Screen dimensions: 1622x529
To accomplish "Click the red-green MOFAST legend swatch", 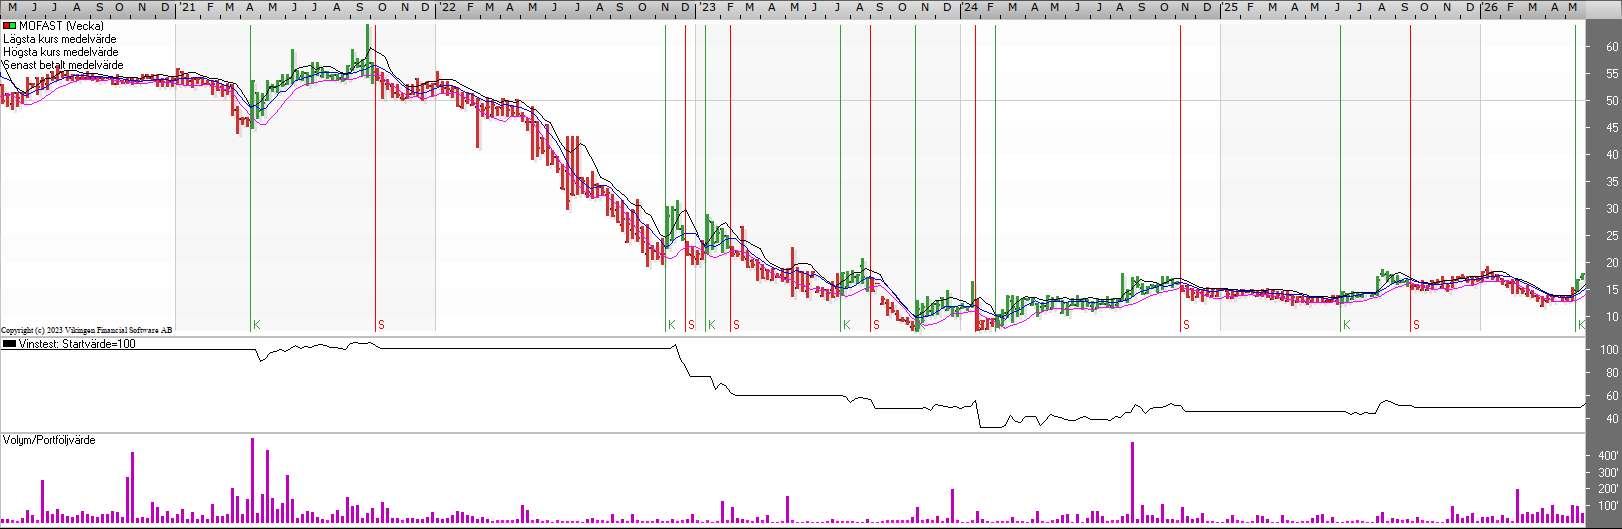I will [9, 26].
